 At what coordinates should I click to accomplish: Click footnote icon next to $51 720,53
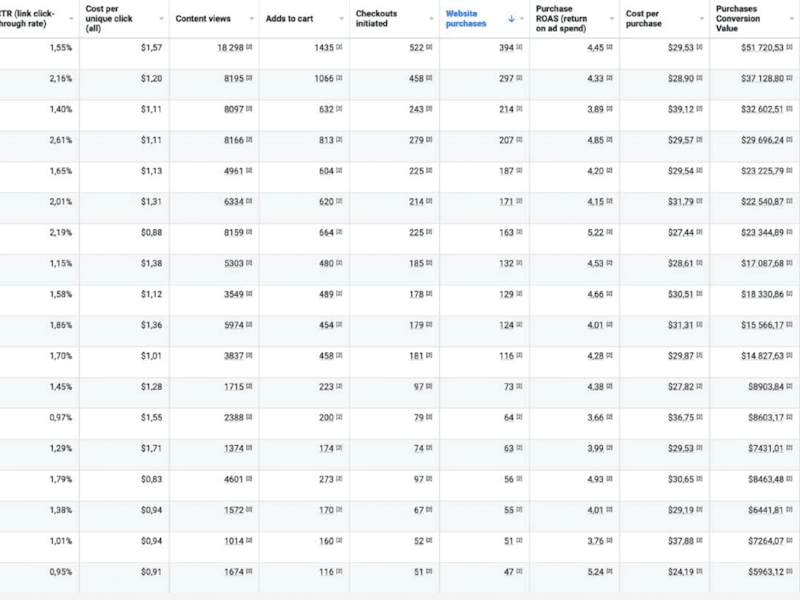click(x=789, y=47)
